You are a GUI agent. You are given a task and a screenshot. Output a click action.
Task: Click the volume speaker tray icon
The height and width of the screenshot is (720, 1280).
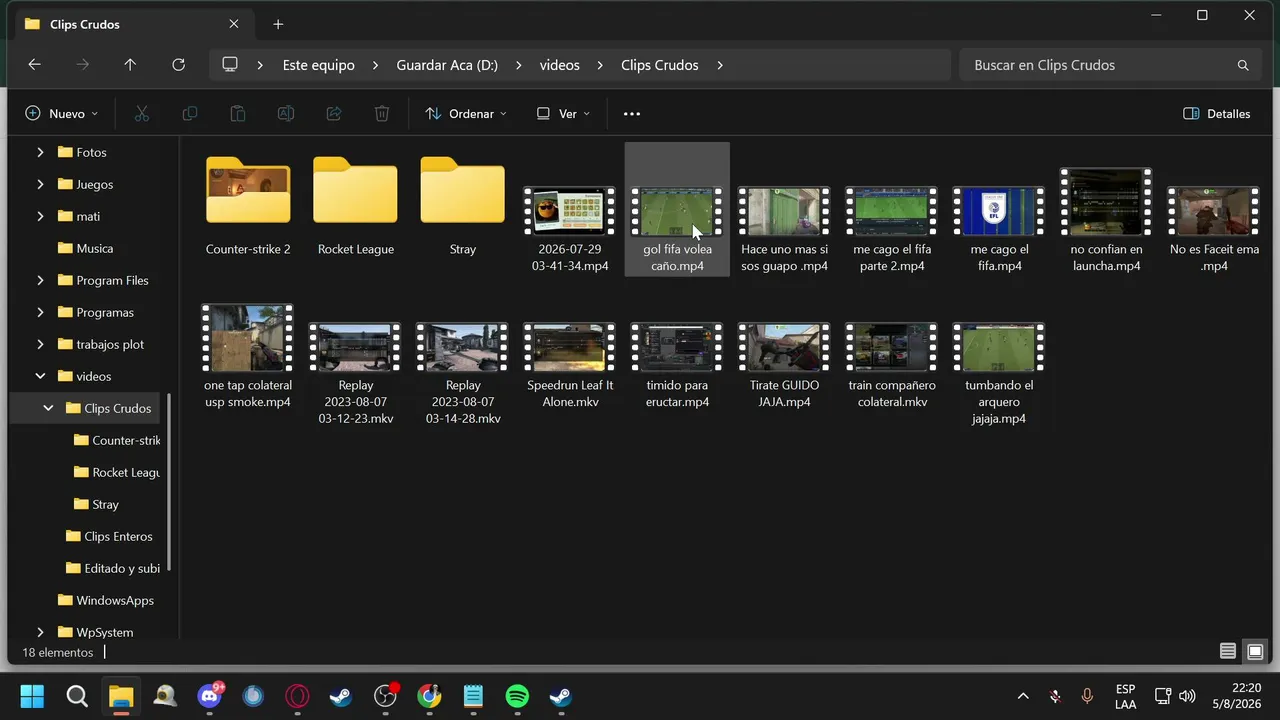coord(1187,696)
